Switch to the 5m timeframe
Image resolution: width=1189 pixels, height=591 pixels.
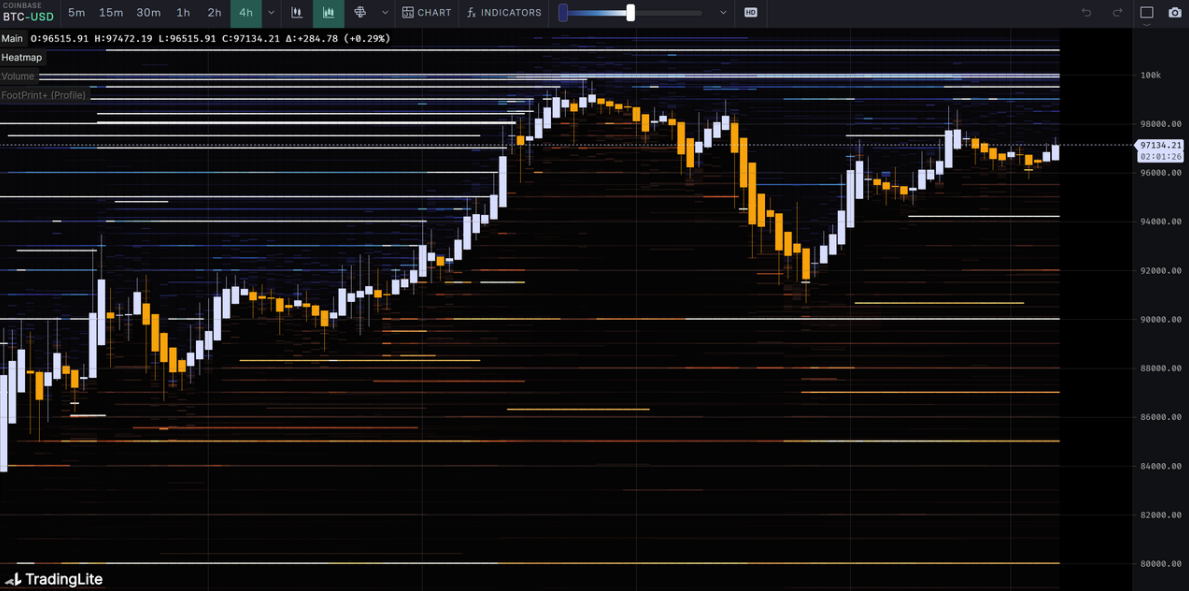(77, 13)
